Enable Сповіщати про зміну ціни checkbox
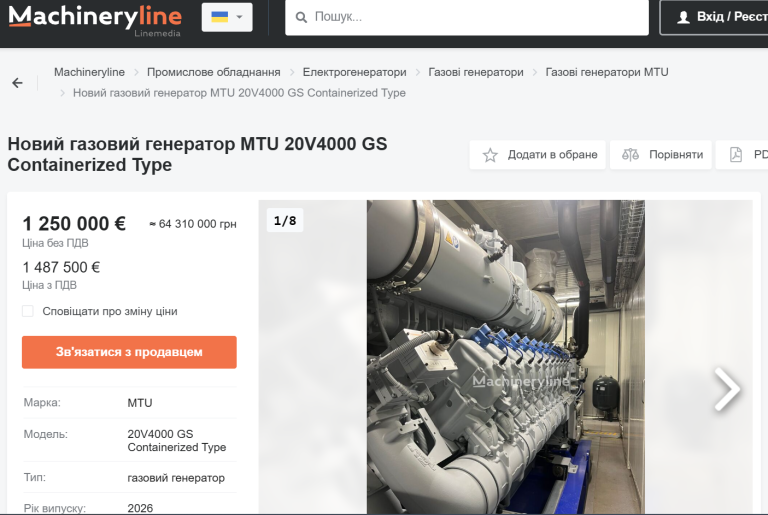The width and height of the screenshot is (768, 515). 28,311
